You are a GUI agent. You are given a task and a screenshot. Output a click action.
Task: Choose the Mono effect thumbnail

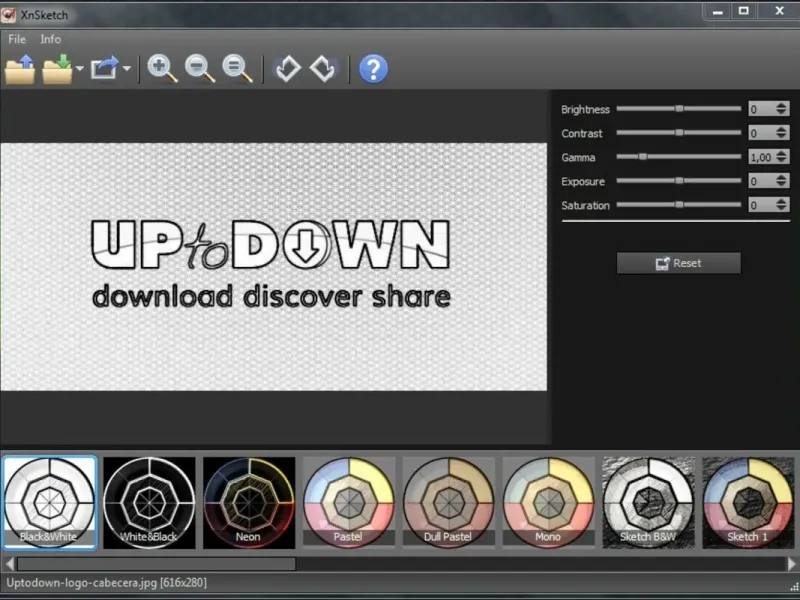point(549,503)
